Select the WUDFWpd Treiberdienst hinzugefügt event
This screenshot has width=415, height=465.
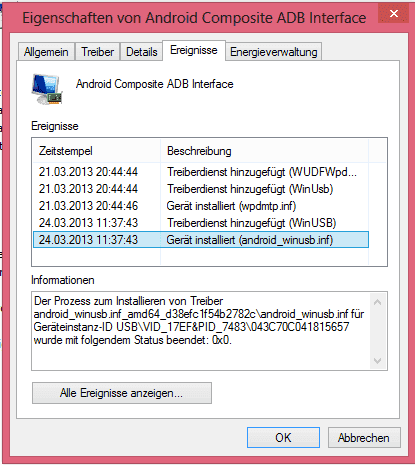pyautogui.click(x=201, y=172)
